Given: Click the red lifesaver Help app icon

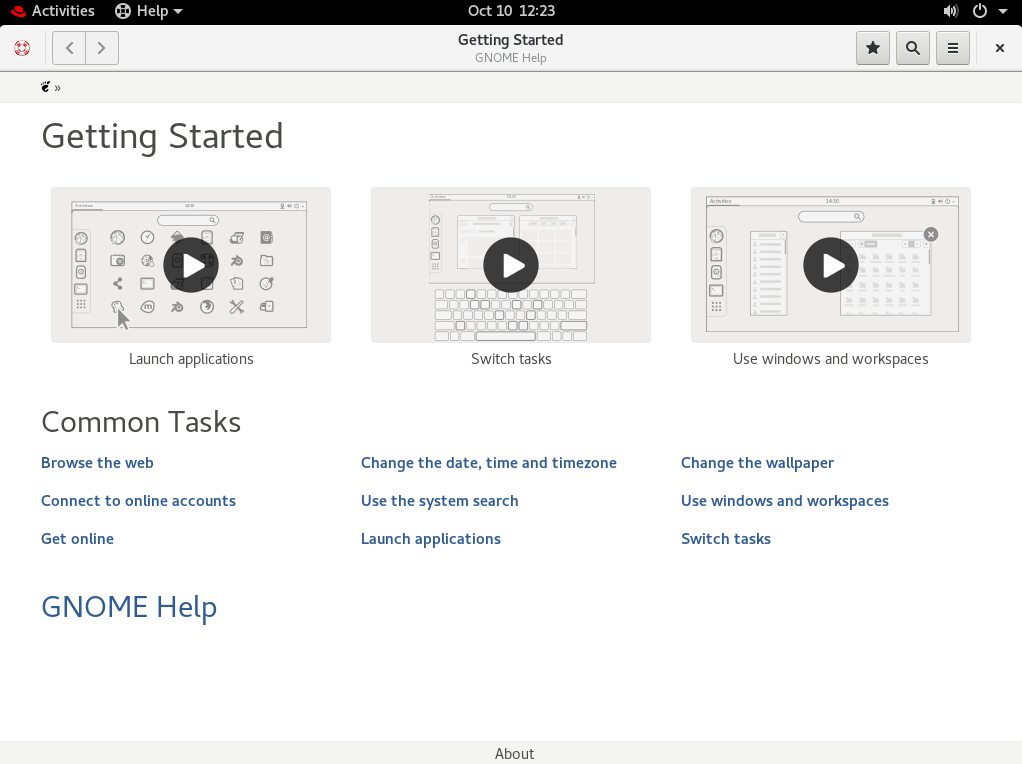Looking at the screenshot, I should 22,48.
